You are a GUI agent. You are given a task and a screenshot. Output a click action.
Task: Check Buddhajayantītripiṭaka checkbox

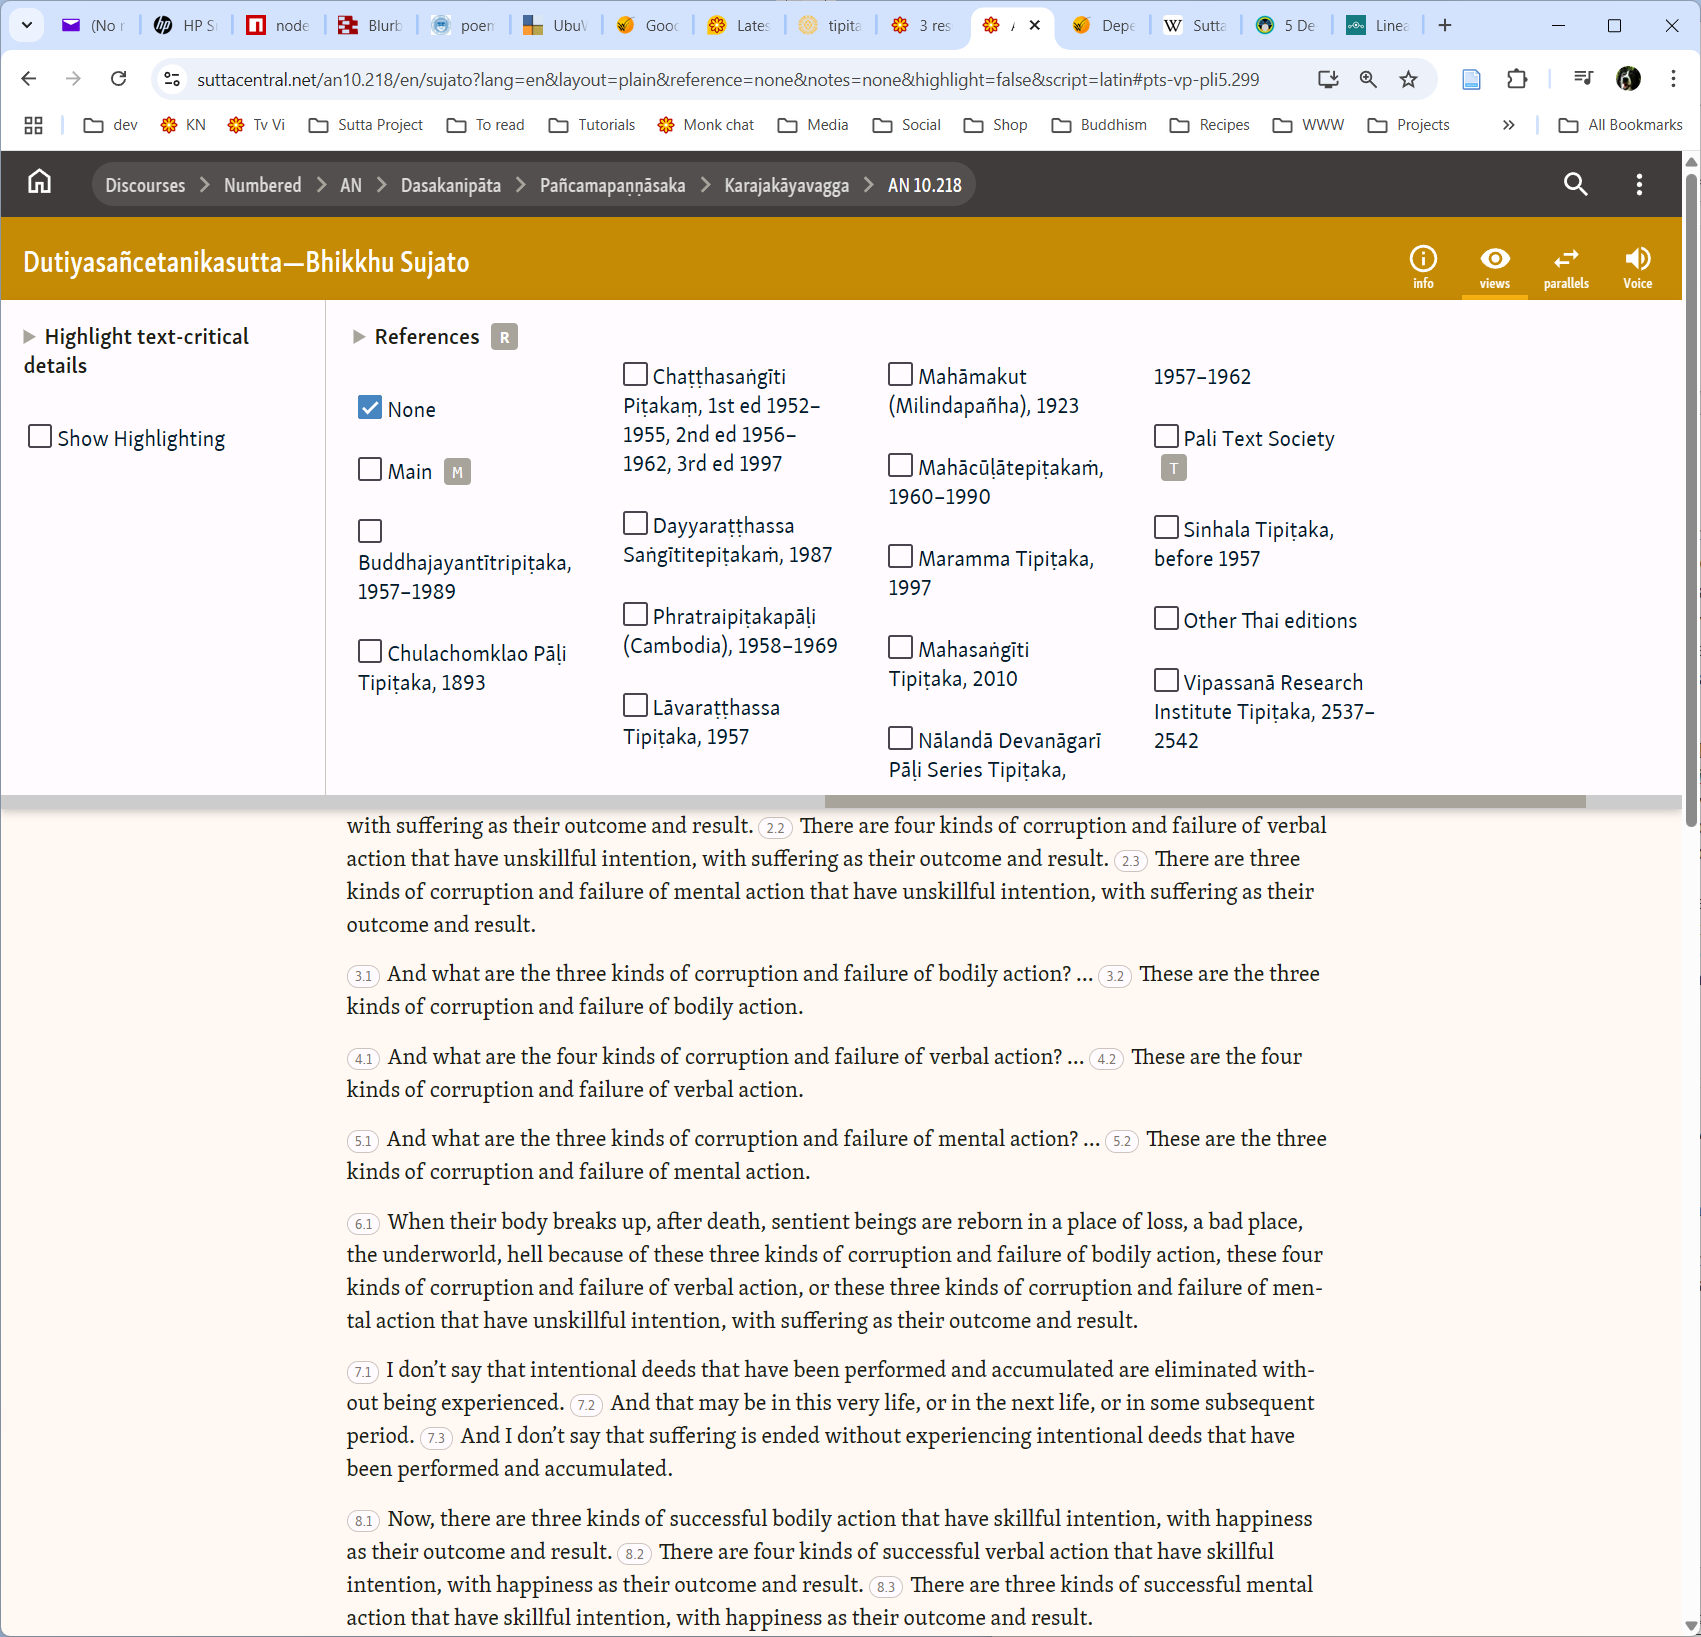pyautogui.click(x=370, y=531)
